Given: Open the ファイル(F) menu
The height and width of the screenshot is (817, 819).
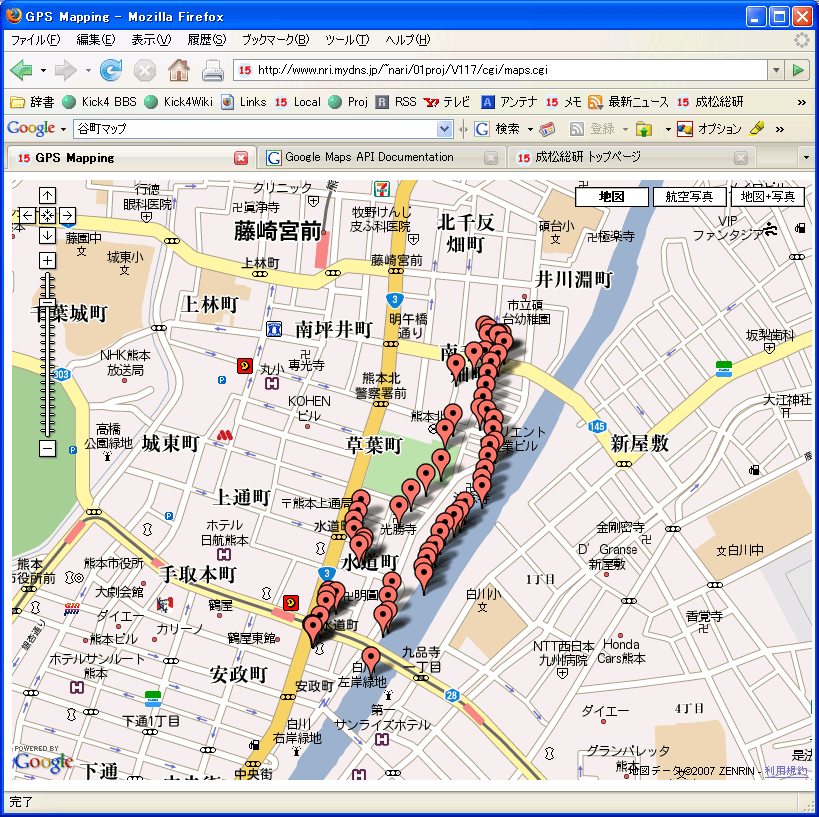Looking at the screenshot, I should point(36,40).
